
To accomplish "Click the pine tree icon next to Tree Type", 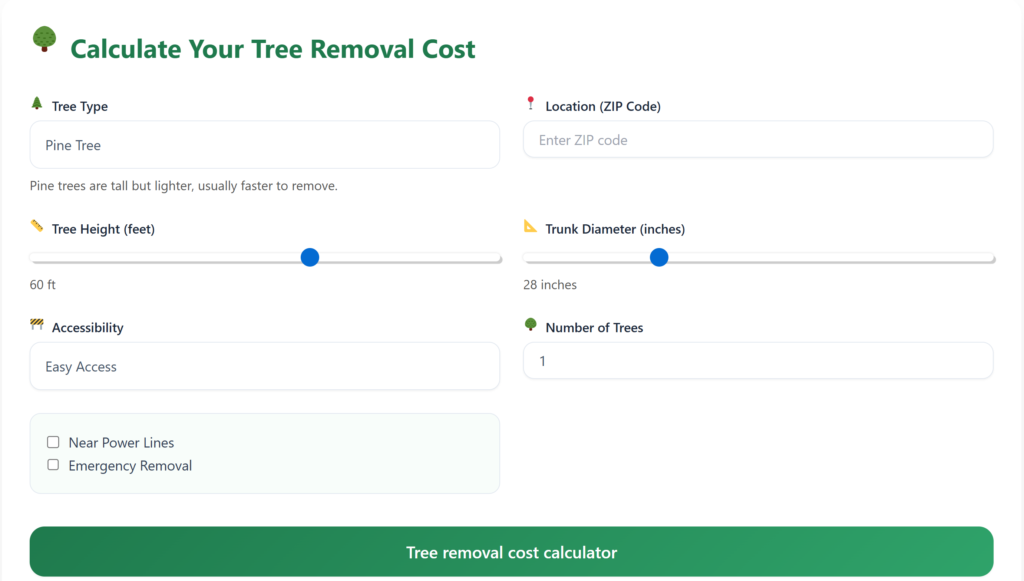I will coord(37,103).
